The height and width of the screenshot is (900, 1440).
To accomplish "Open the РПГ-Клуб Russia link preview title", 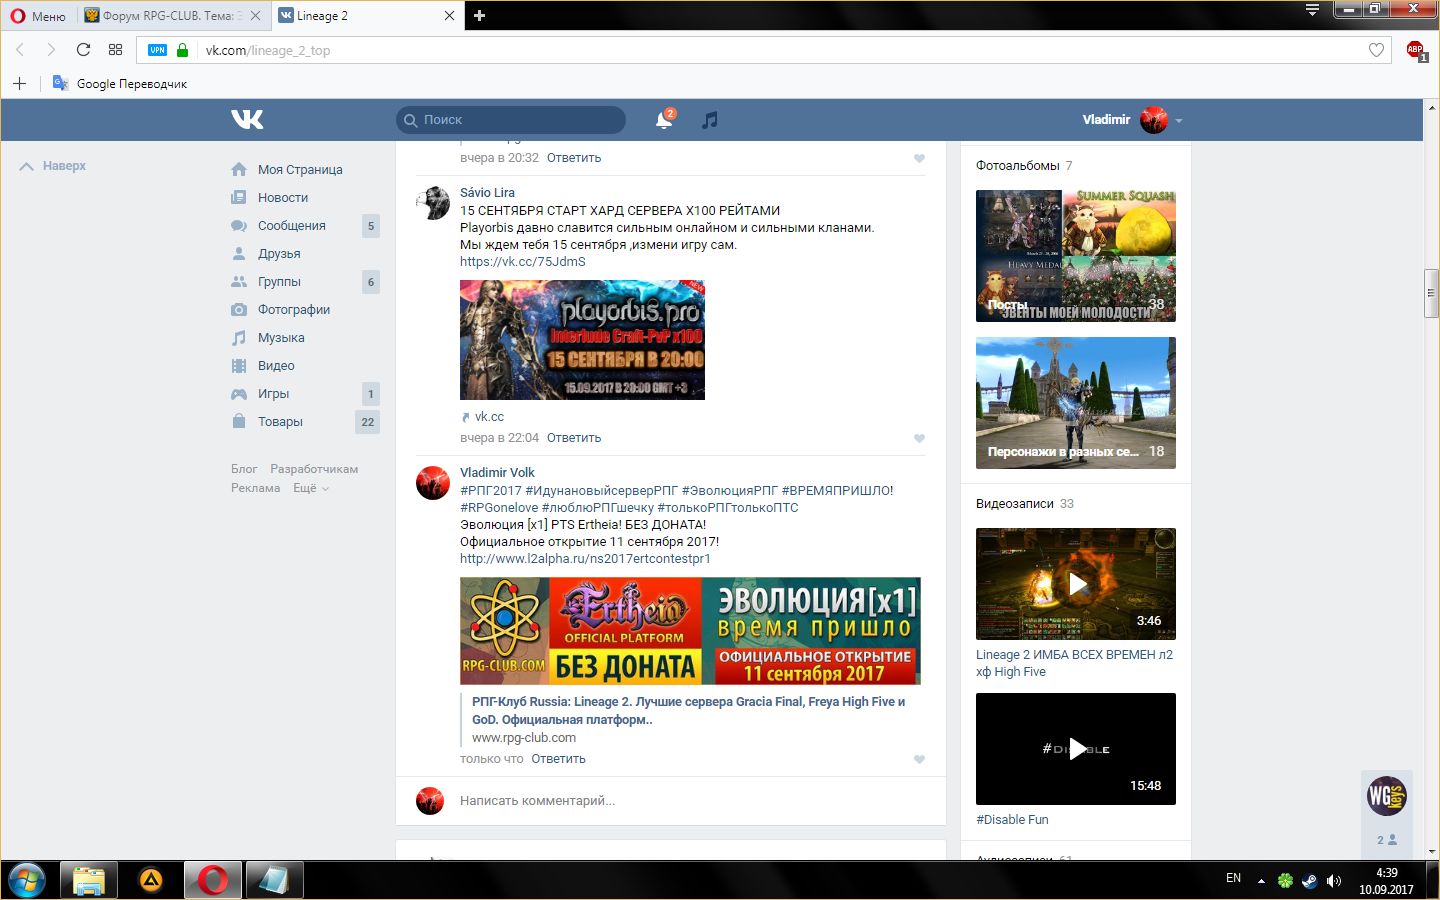I will click(x=688, y=711).
